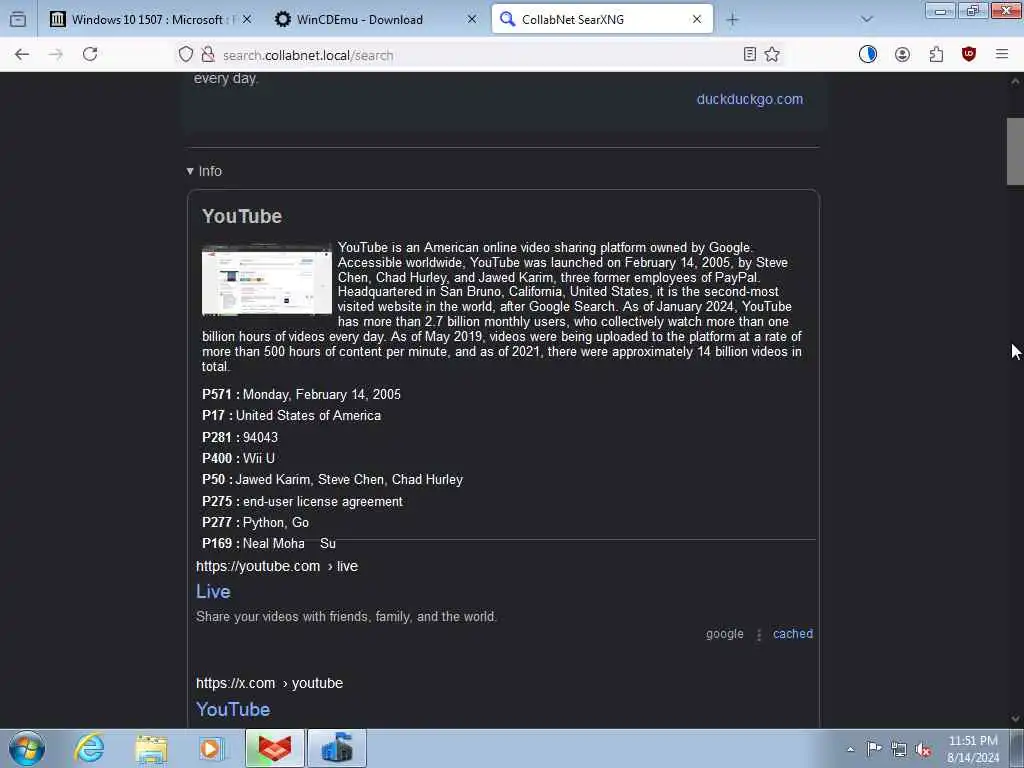Screen dimensions: 1024x768
Task: Open the cached link for Live result
Action: pos(793,633)
